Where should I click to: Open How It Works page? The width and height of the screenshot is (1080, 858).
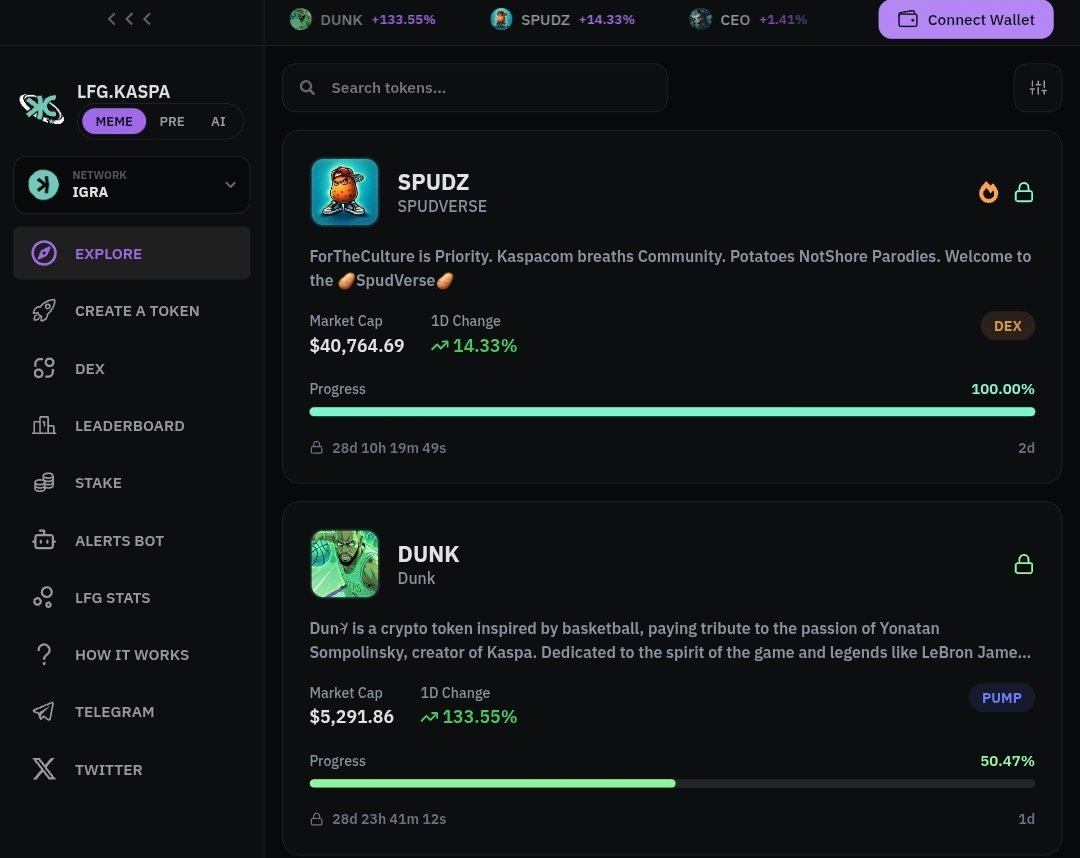[x=132, y=655]
